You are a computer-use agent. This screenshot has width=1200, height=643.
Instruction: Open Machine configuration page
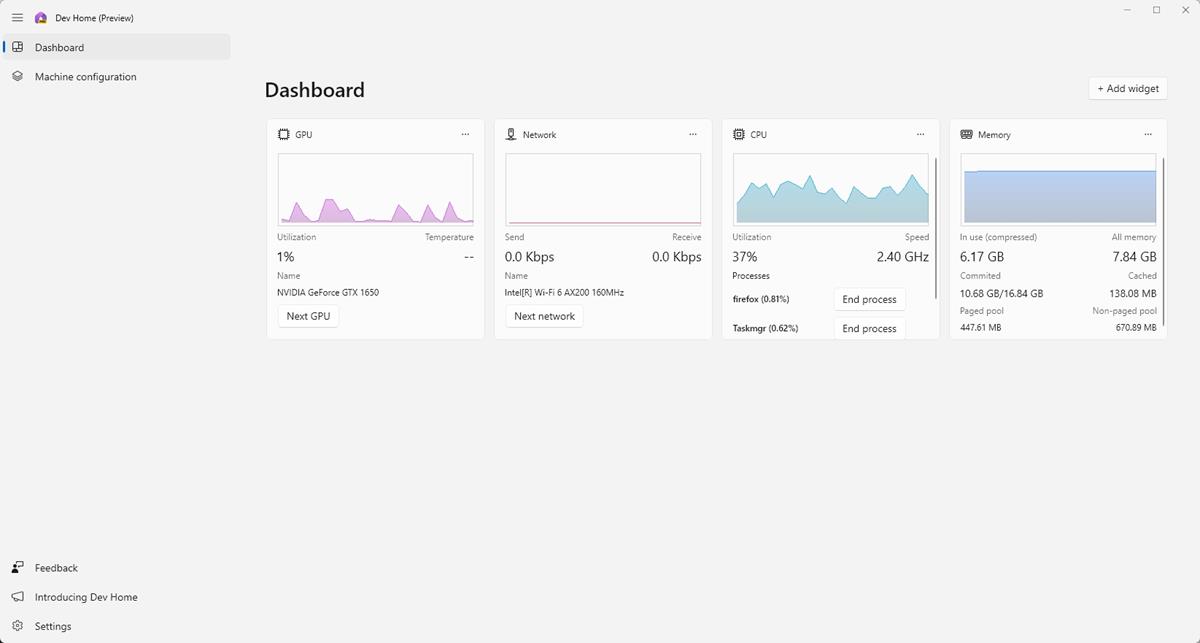click(116, 76)
